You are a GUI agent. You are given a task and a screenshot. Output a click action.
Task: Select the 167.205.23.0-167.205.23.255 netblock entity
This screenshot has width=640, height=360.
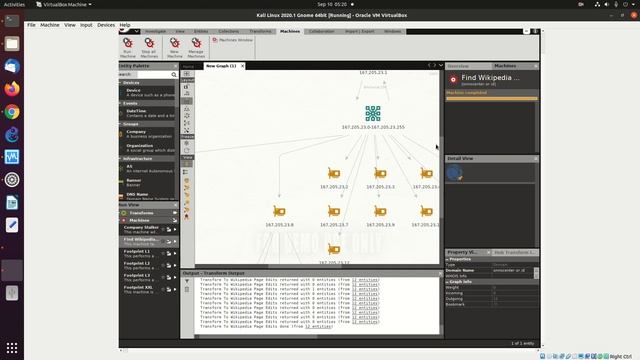(x=373, y=113)
